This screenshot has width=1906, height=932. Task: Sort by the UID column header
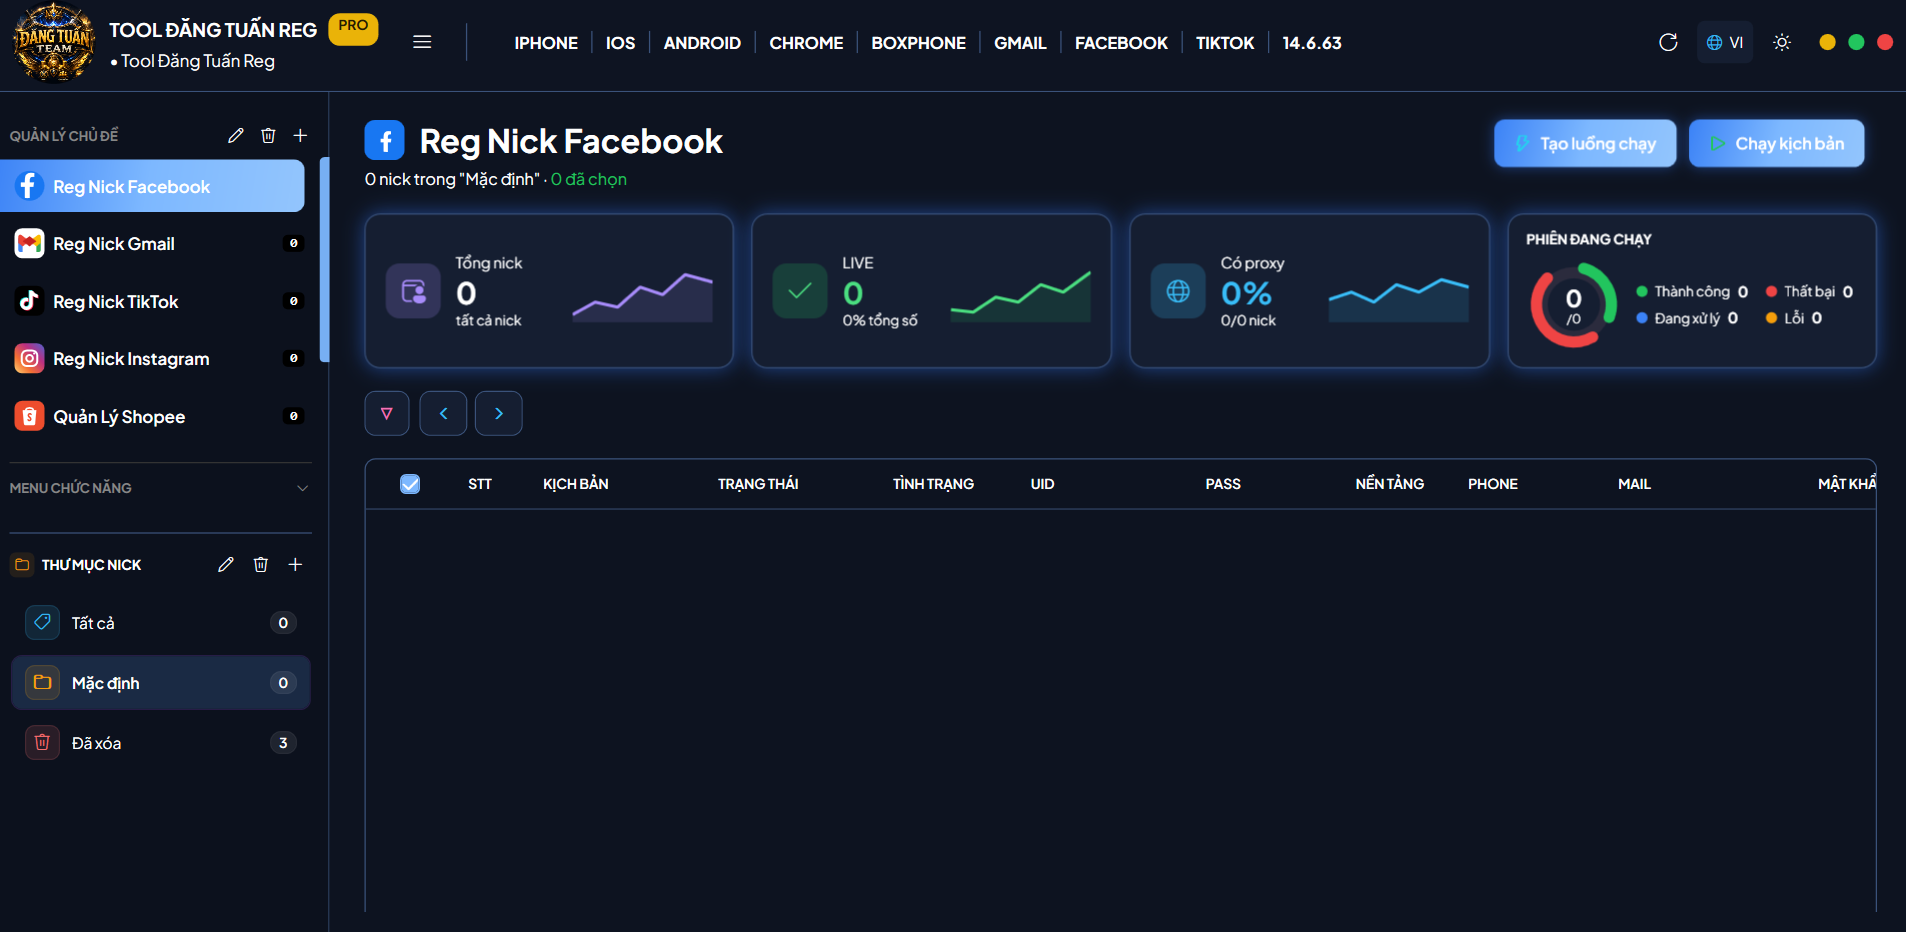[1042, 484]
